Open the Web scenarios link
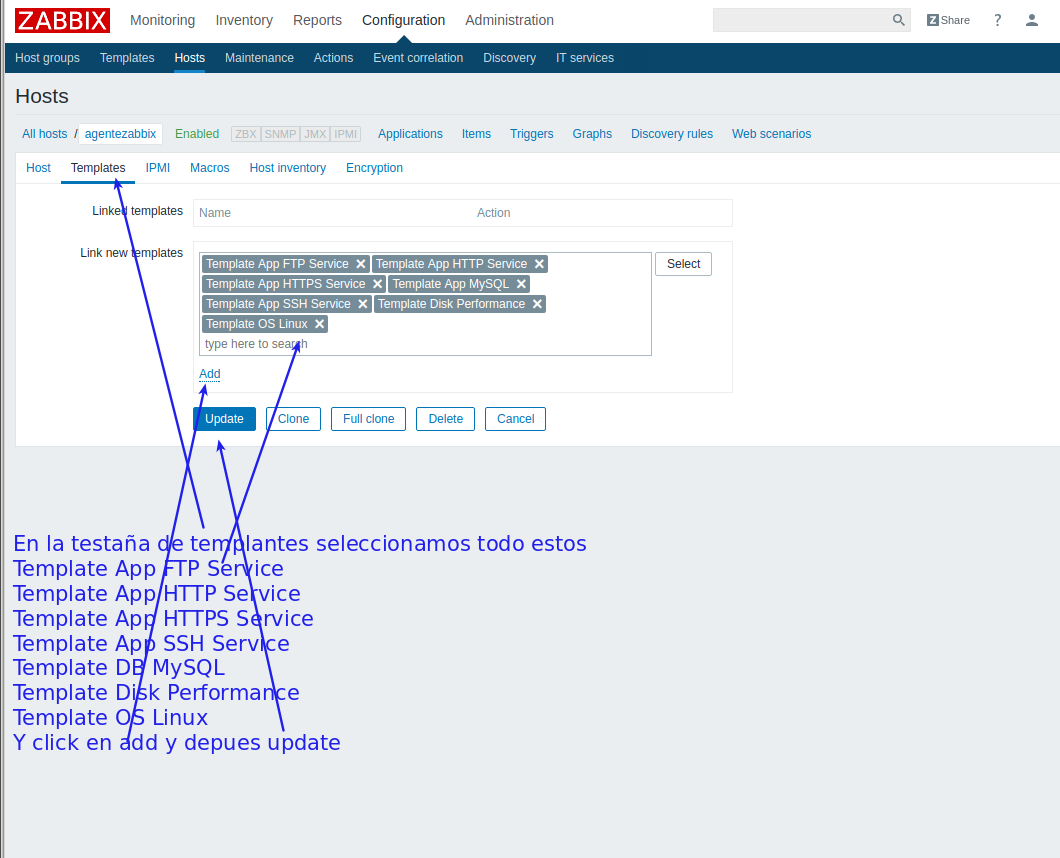 tap(771, 134)
